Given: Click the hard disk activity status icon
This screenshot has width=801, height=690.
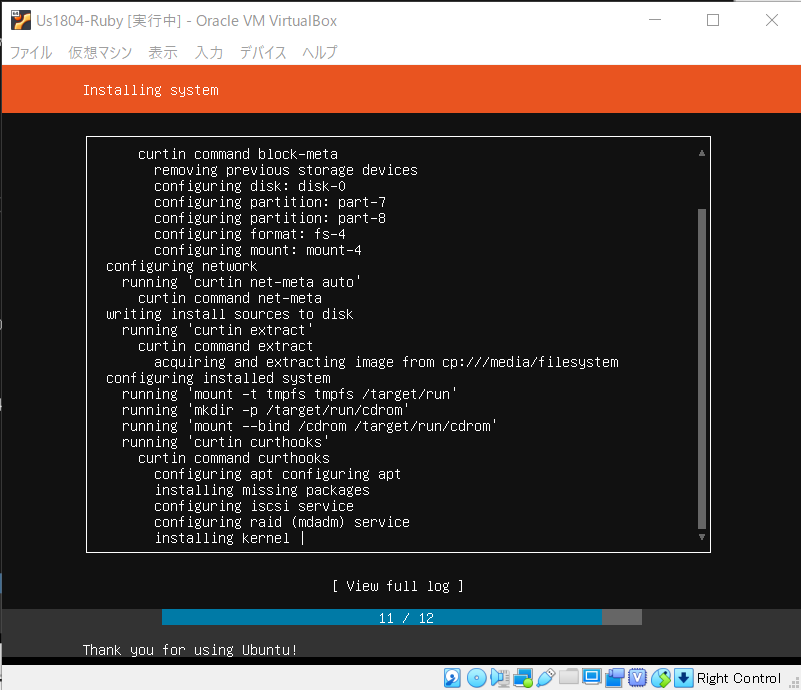Looking at the screenshot, I should click(x=452, y=678).
